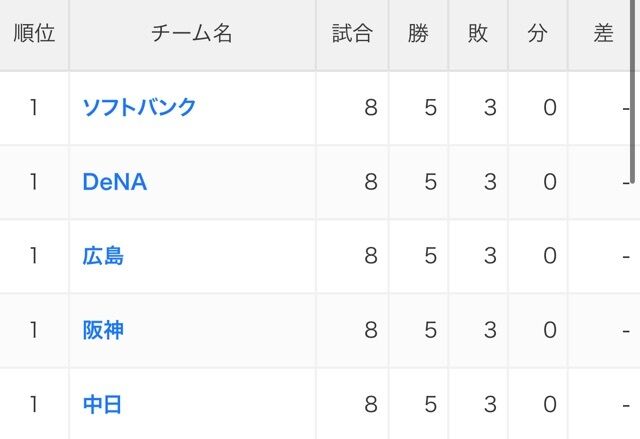
Task: Click the 試合 column header
Action: tap(352, 33)
